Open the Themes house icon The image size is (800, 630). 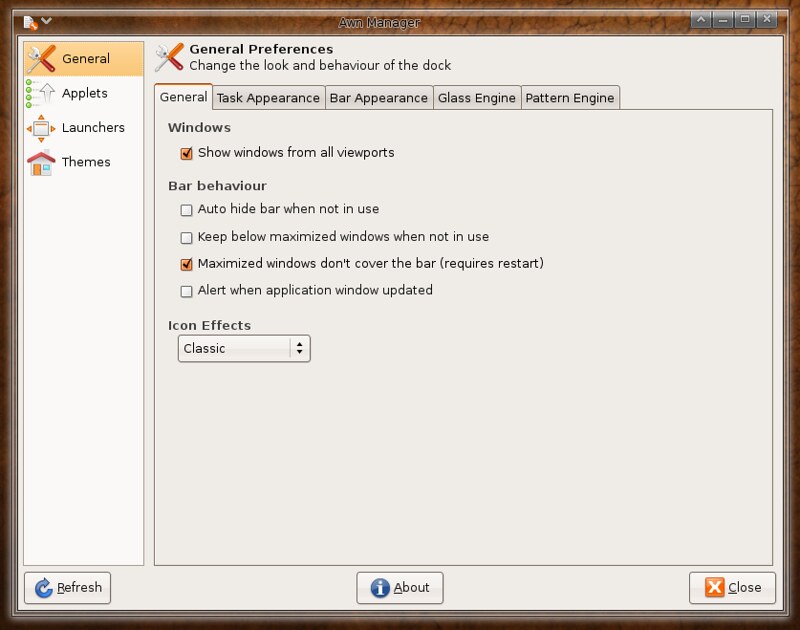[41, 162]
